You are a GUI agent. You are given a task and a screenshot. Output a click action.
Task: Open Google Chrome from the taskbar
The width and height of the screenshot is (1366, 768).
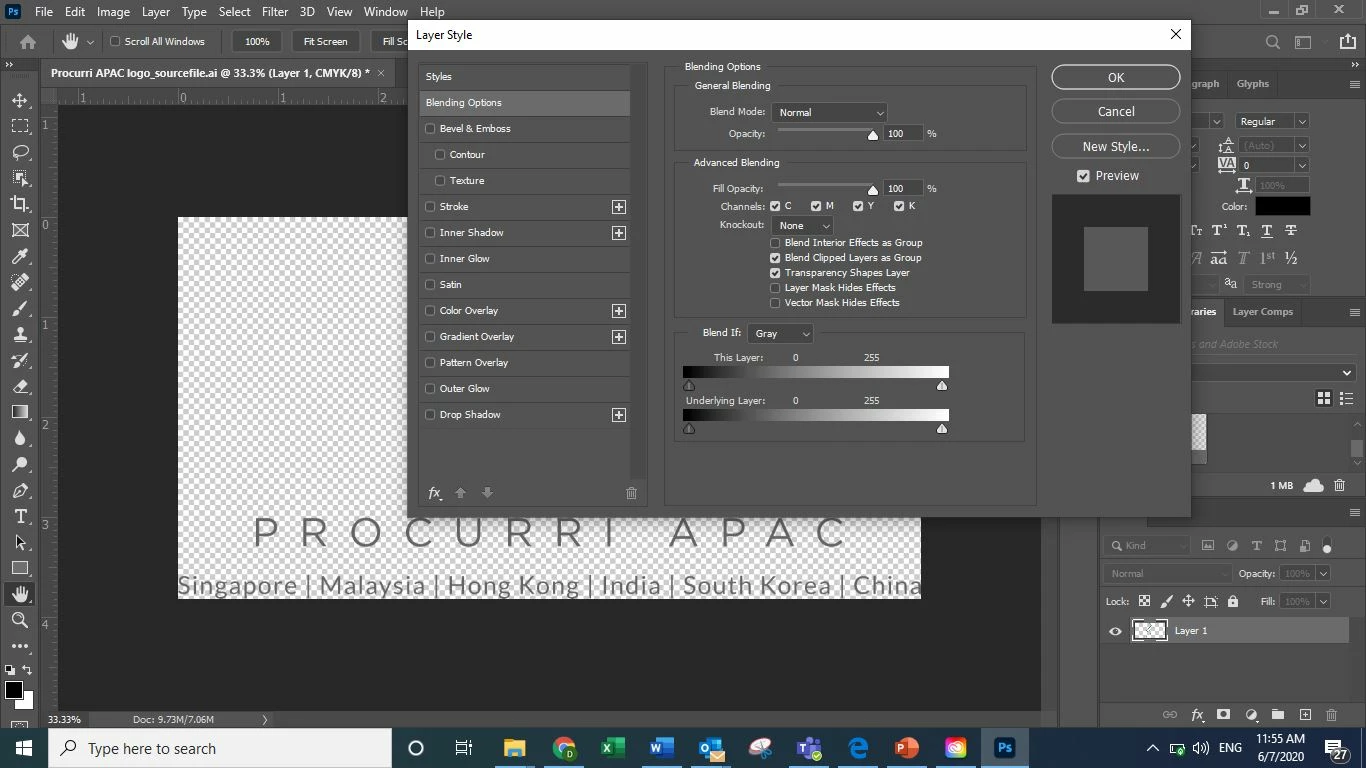565,748
